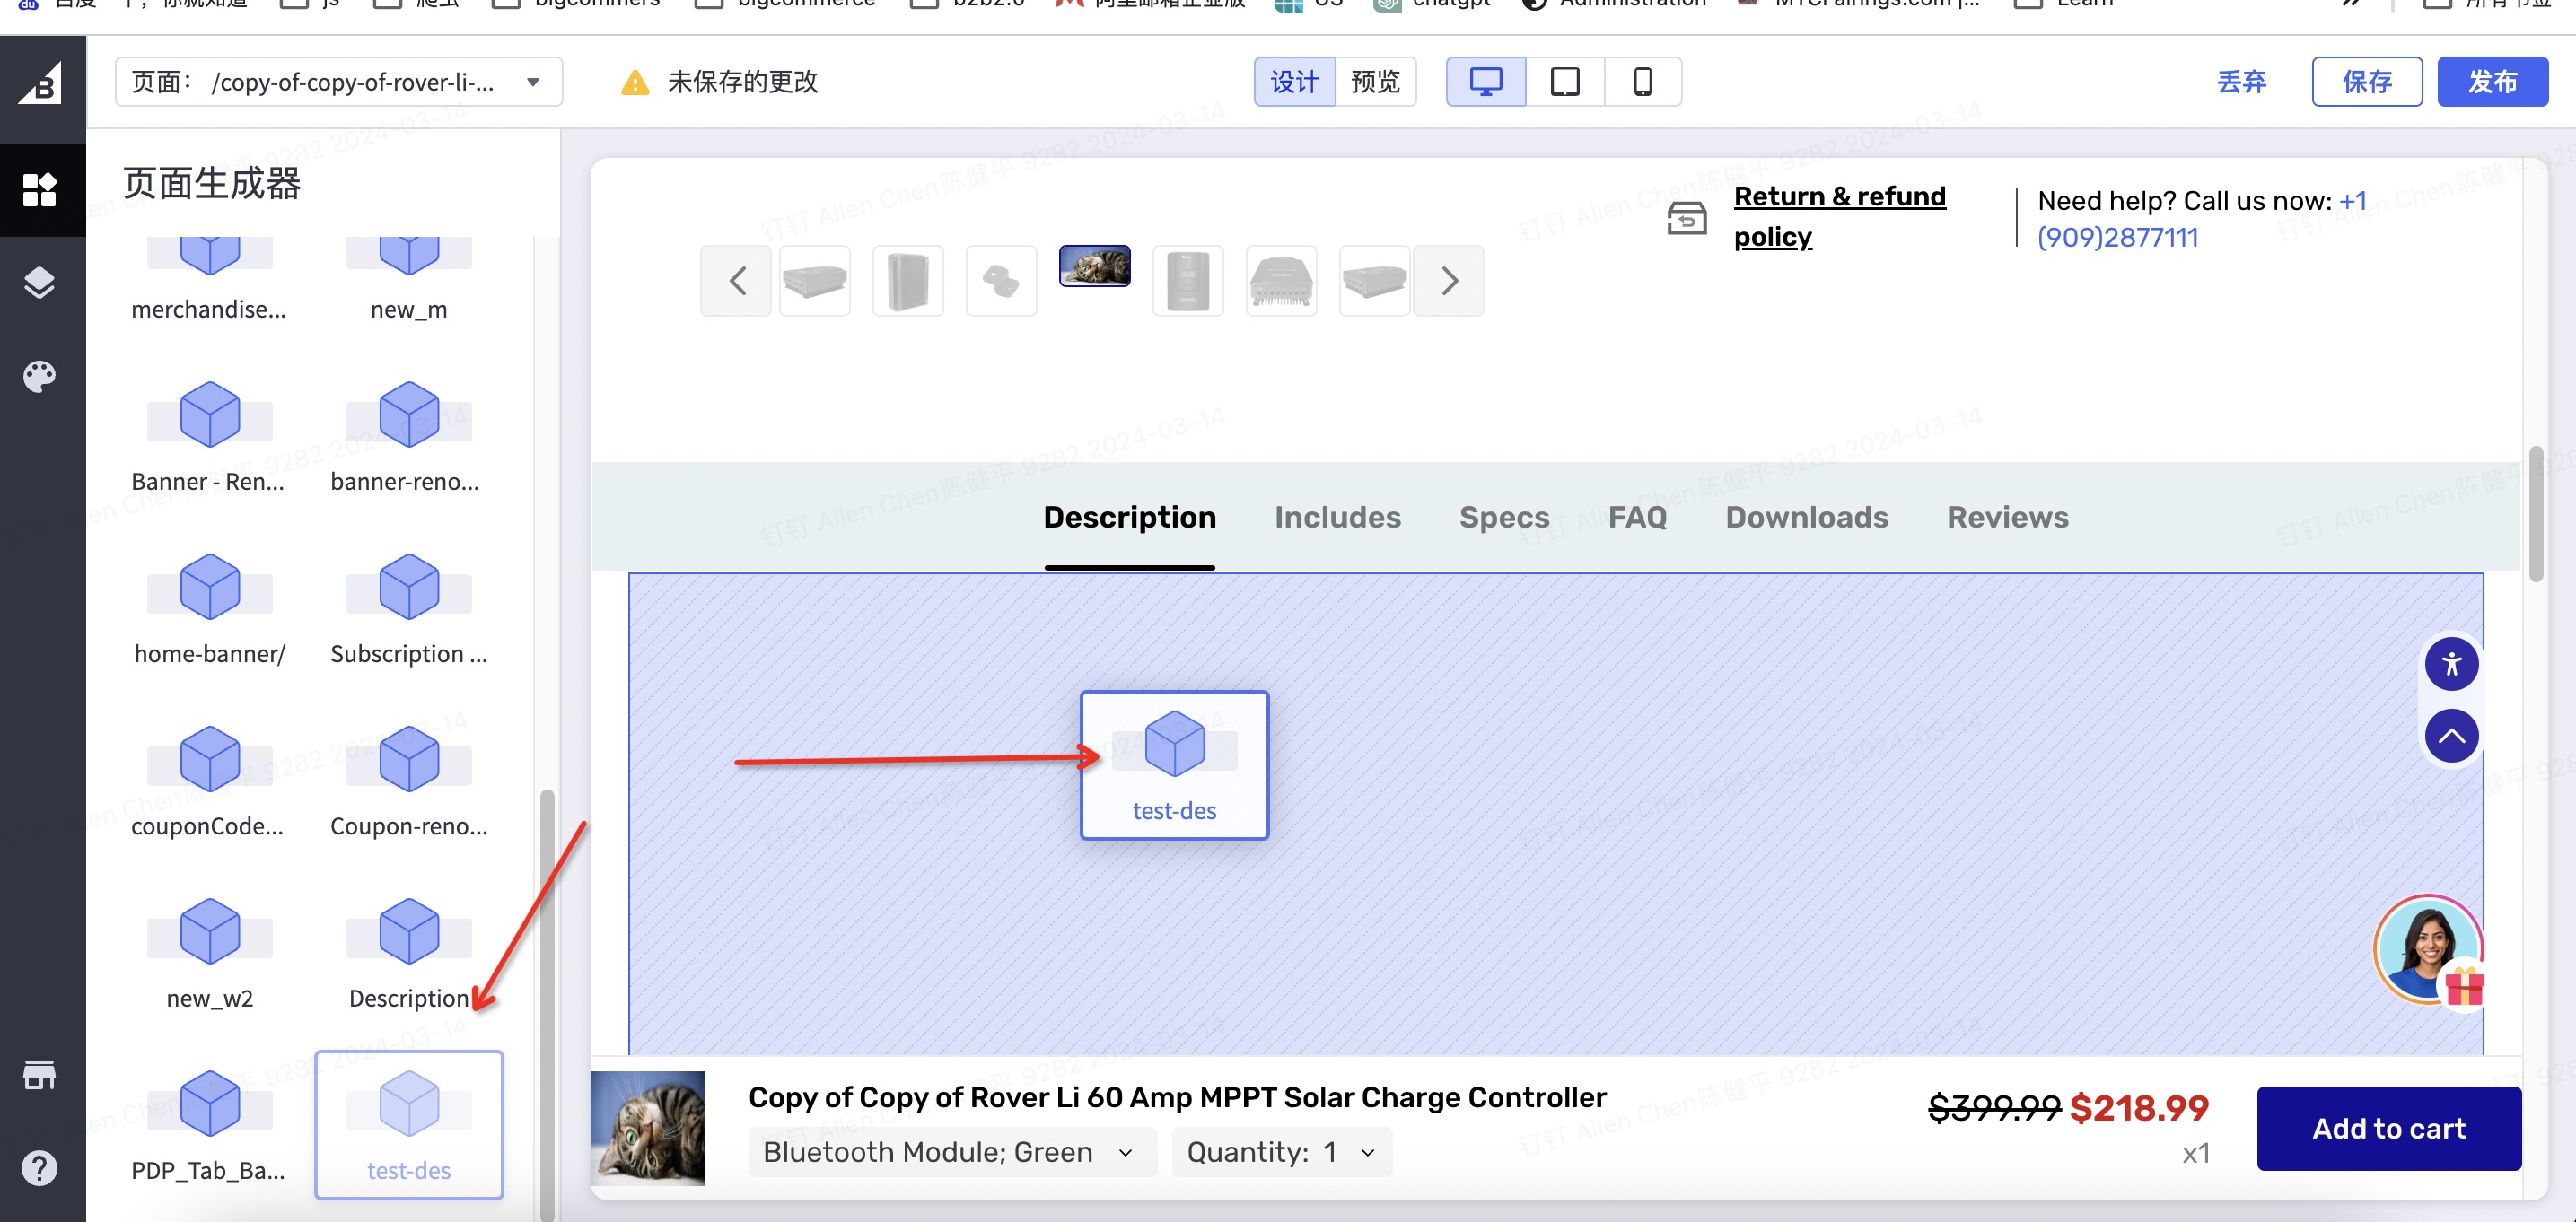This screenshot has width=2576, height=1222.
Task: Select tablet viewport icon
Action: (x=1565, y=81)
